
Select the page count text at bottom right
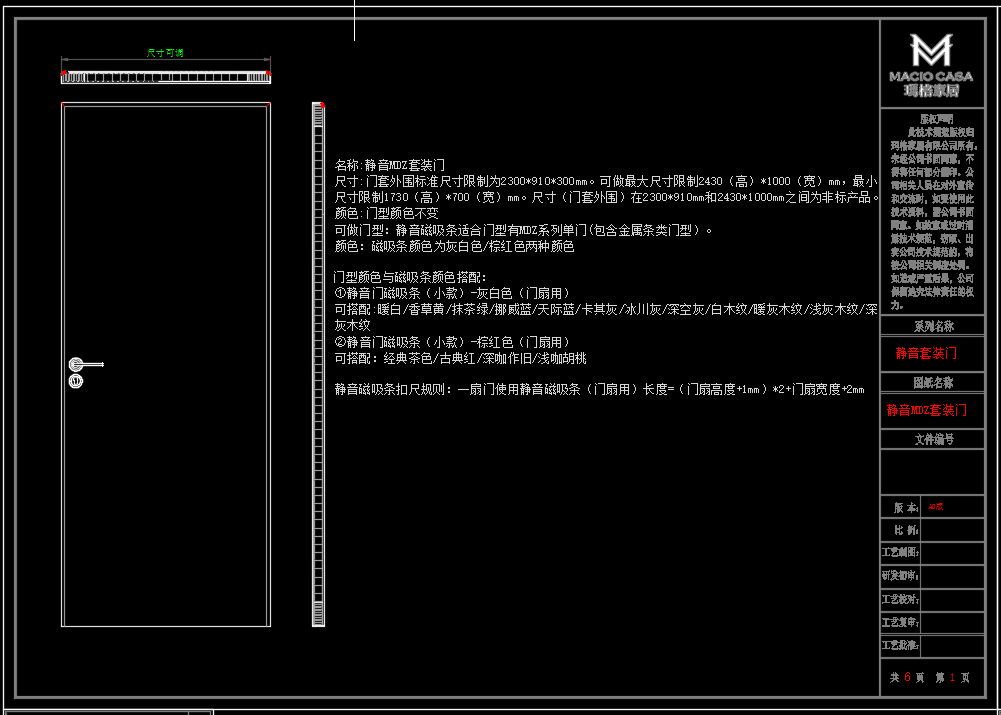coord(931,677)
